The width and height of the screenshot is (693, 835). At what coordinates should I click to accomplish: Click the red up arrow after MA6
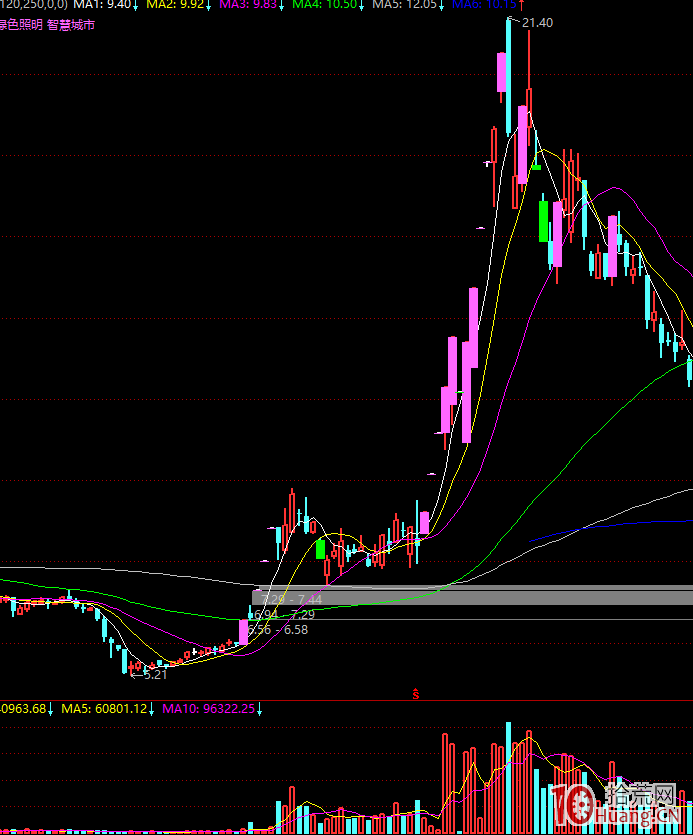521,5
